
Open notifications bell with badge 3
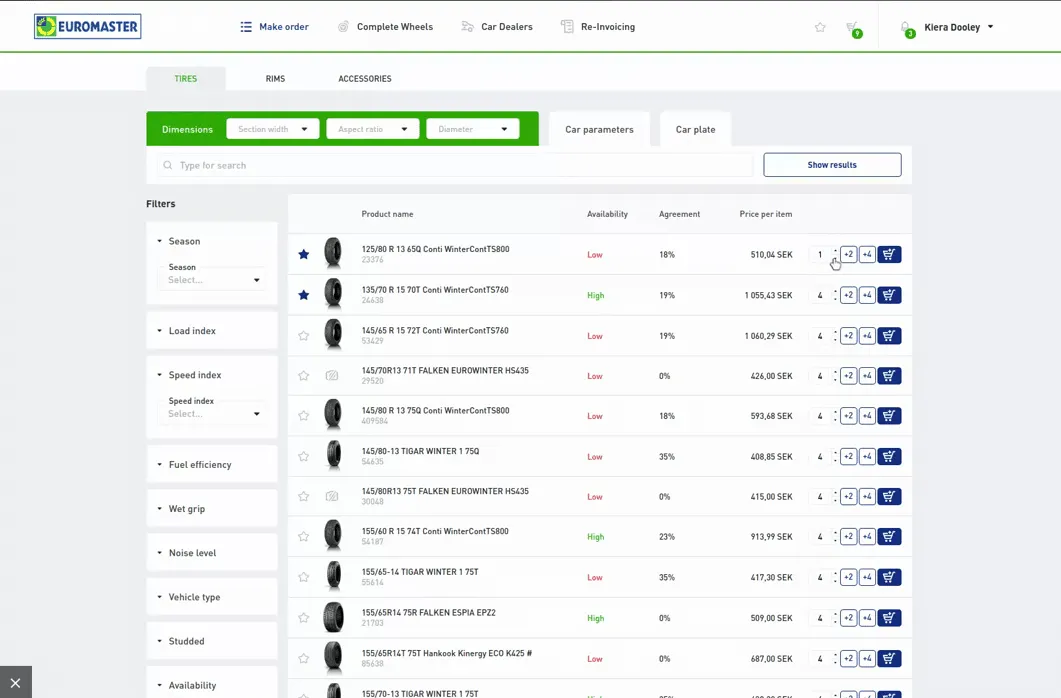pyautogui.click(x=907, y=28)
